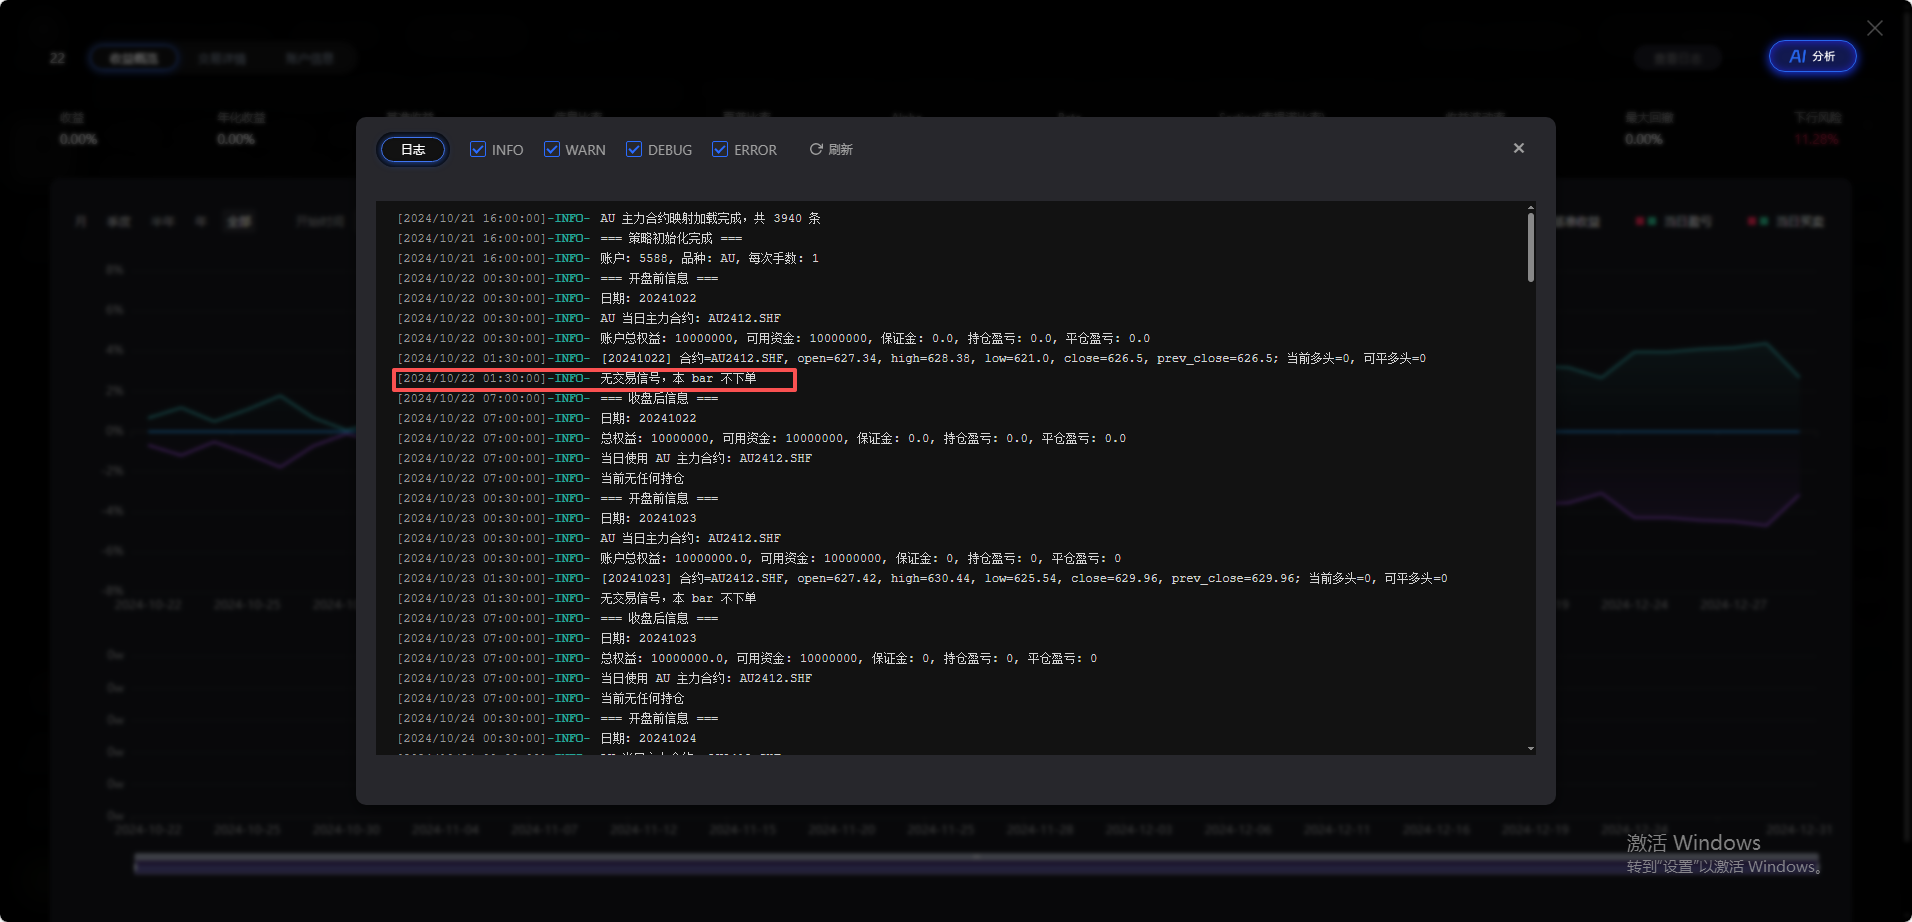1912x922 pixels.
Task: Toggle the ERROR log level checkbox
Action: pos(720,149)
